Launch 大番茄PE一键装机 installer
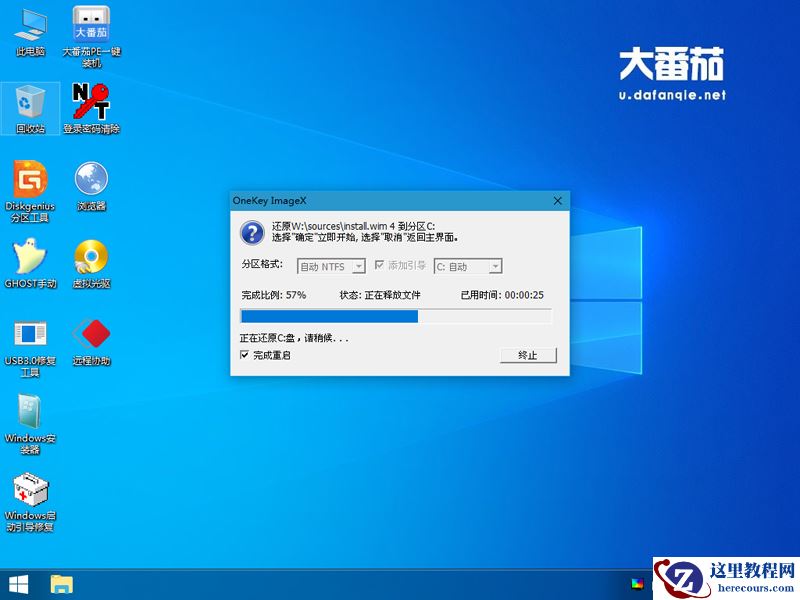 92,25
